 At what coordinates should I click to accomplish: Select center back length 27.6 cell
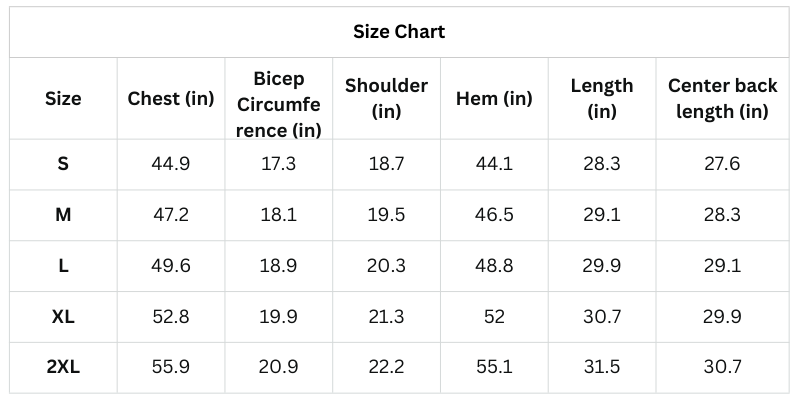[722, 164]
